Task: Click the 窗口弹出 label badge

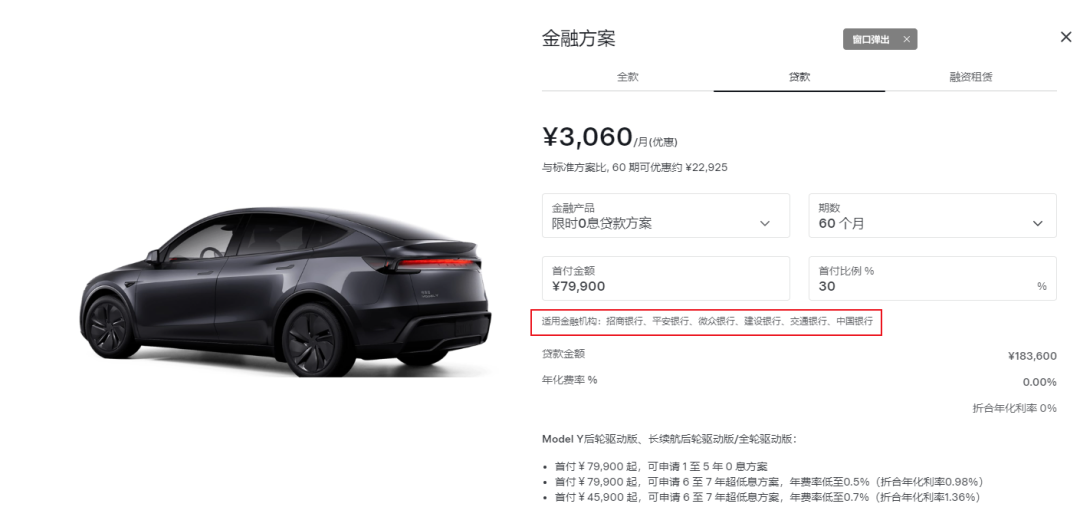Action: (x=880, y=39)
